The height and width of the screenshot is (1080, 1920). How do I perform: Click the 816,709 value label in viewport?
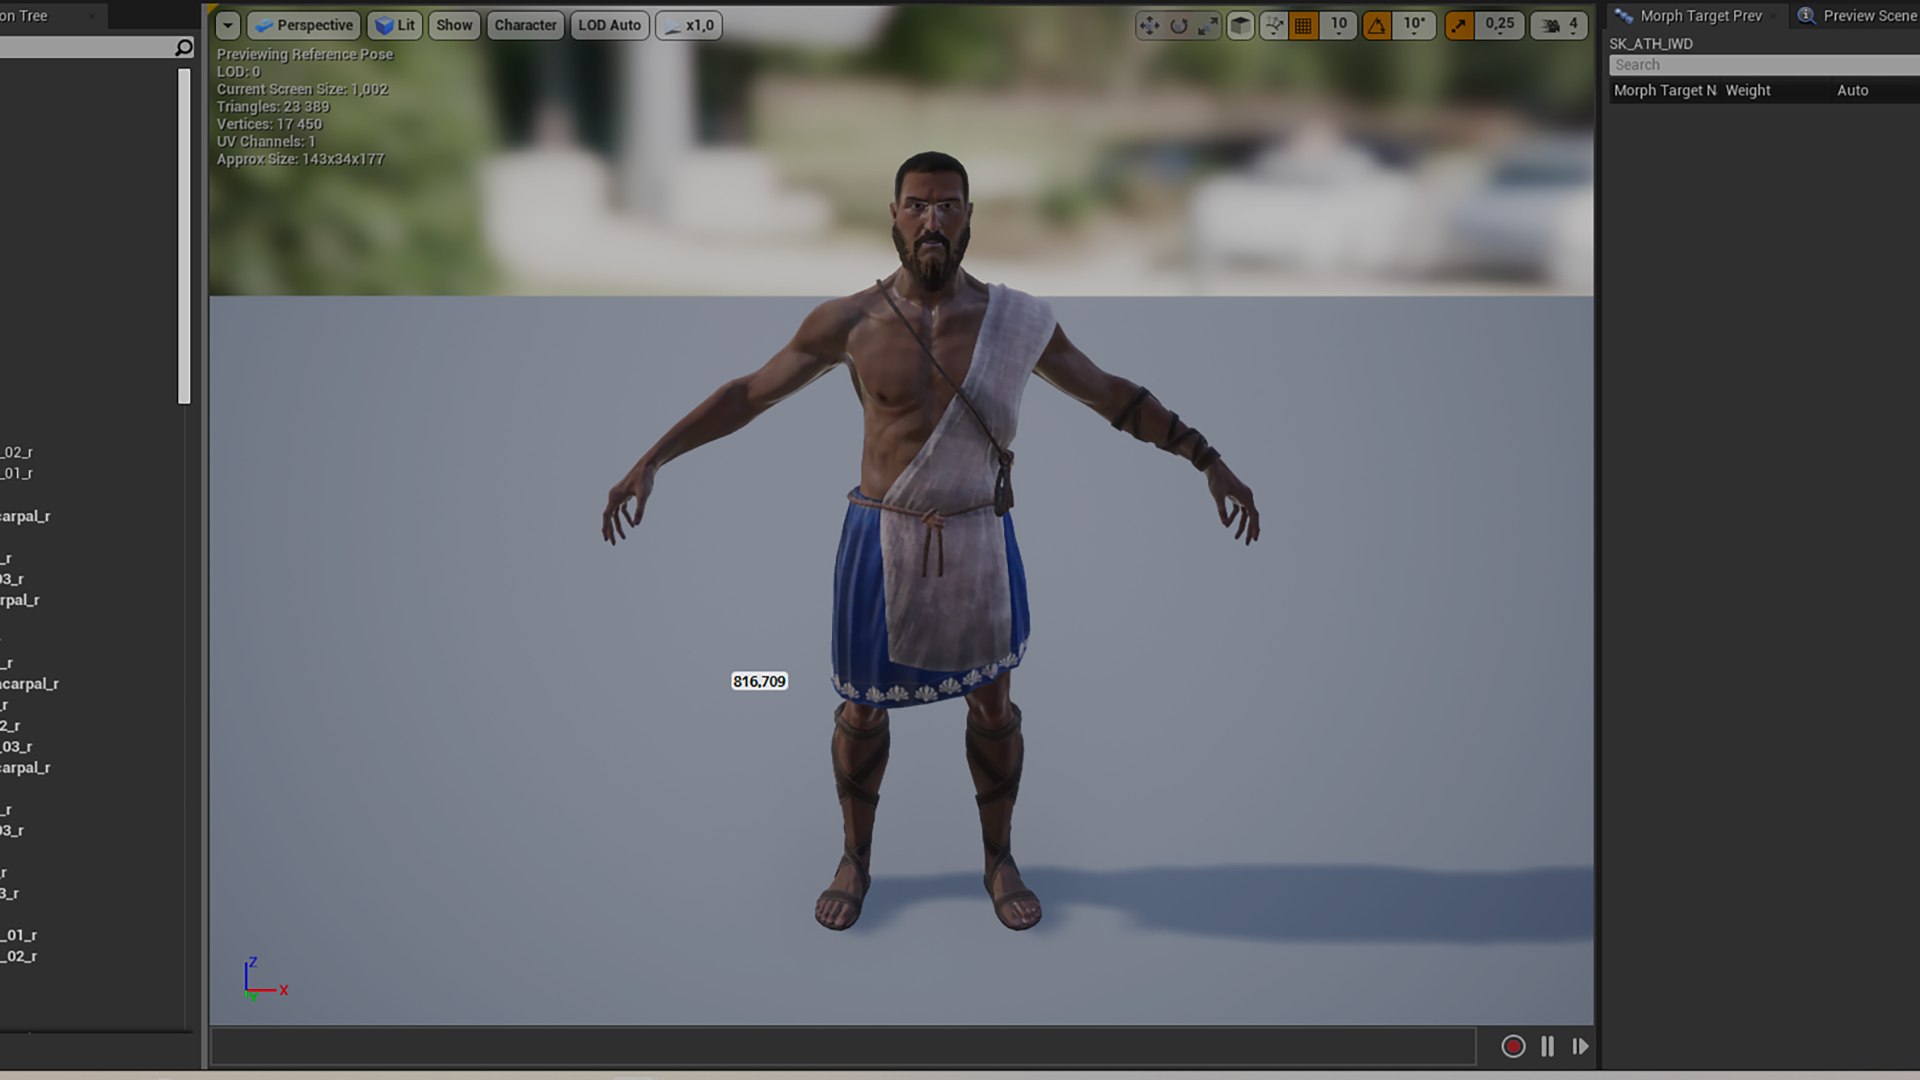tap(759, 682)
